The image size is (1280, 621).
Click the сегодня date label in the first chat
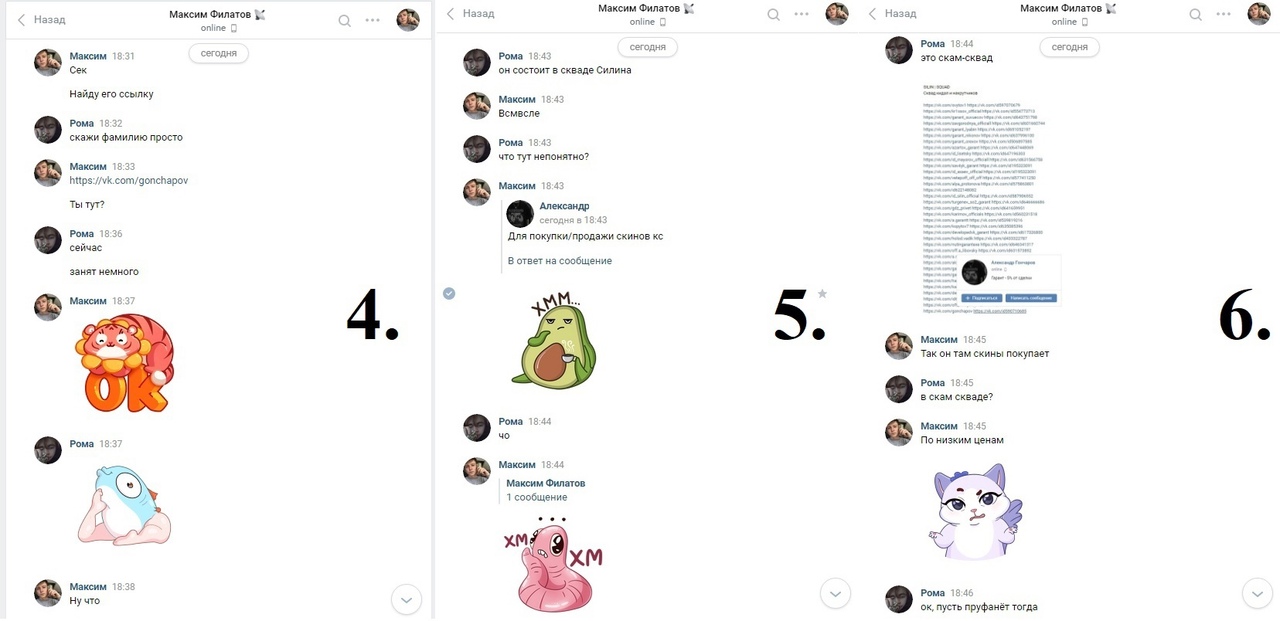pos(219,53)
